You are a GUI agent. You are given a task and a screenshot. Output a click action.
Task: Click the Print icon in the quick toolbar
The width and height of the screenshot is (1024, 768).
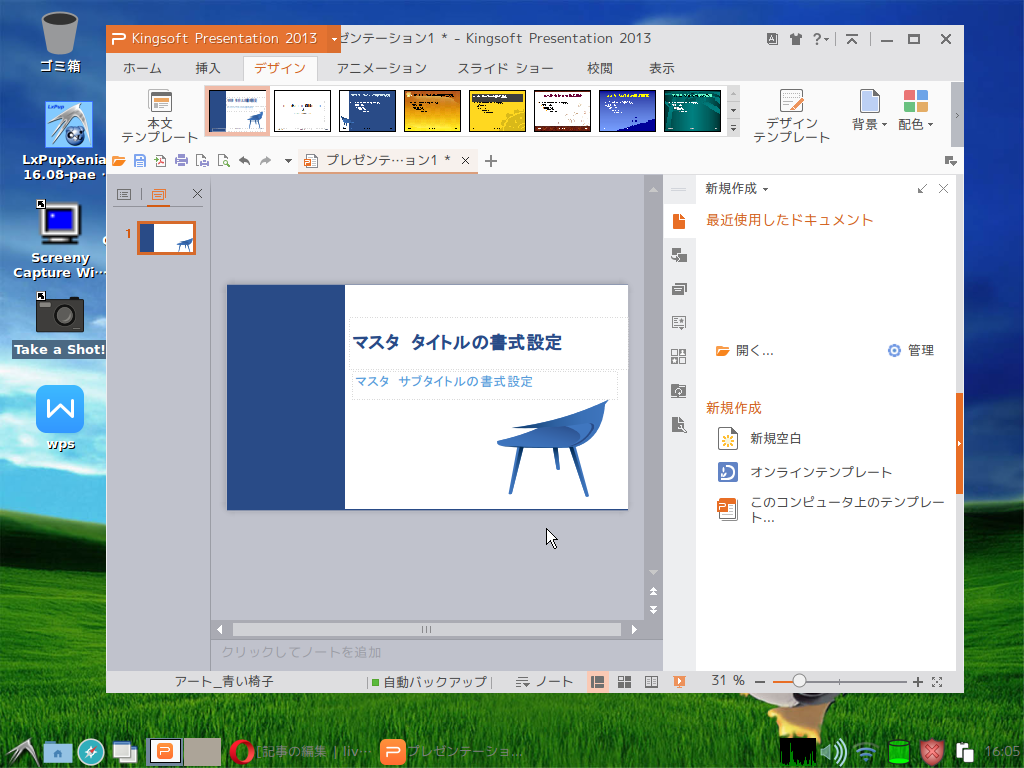(x=182, y=161)
